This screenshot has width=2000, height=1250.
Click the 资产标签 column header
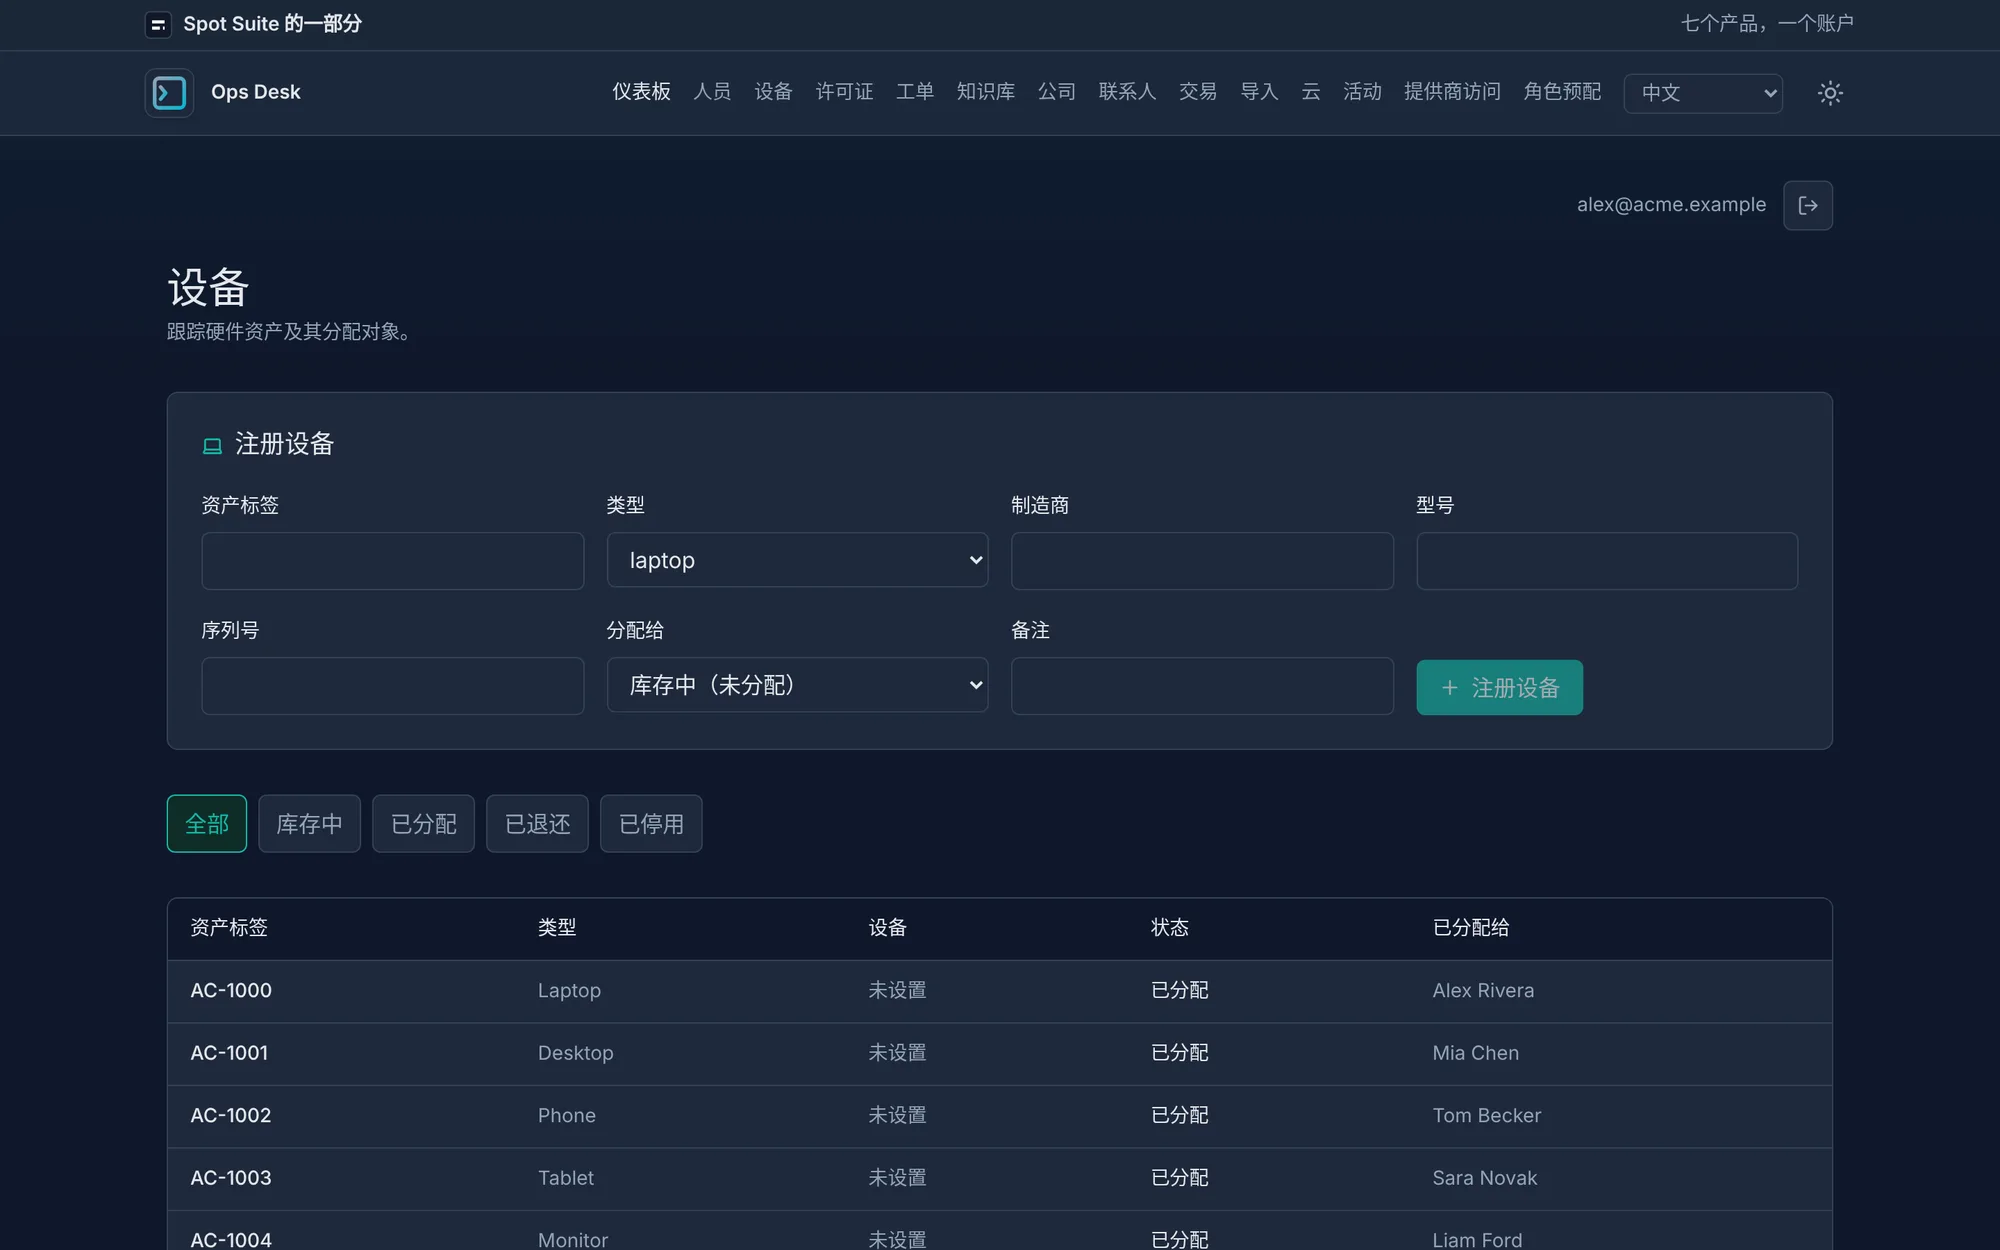pyautogui.click(x=229, y=928)
